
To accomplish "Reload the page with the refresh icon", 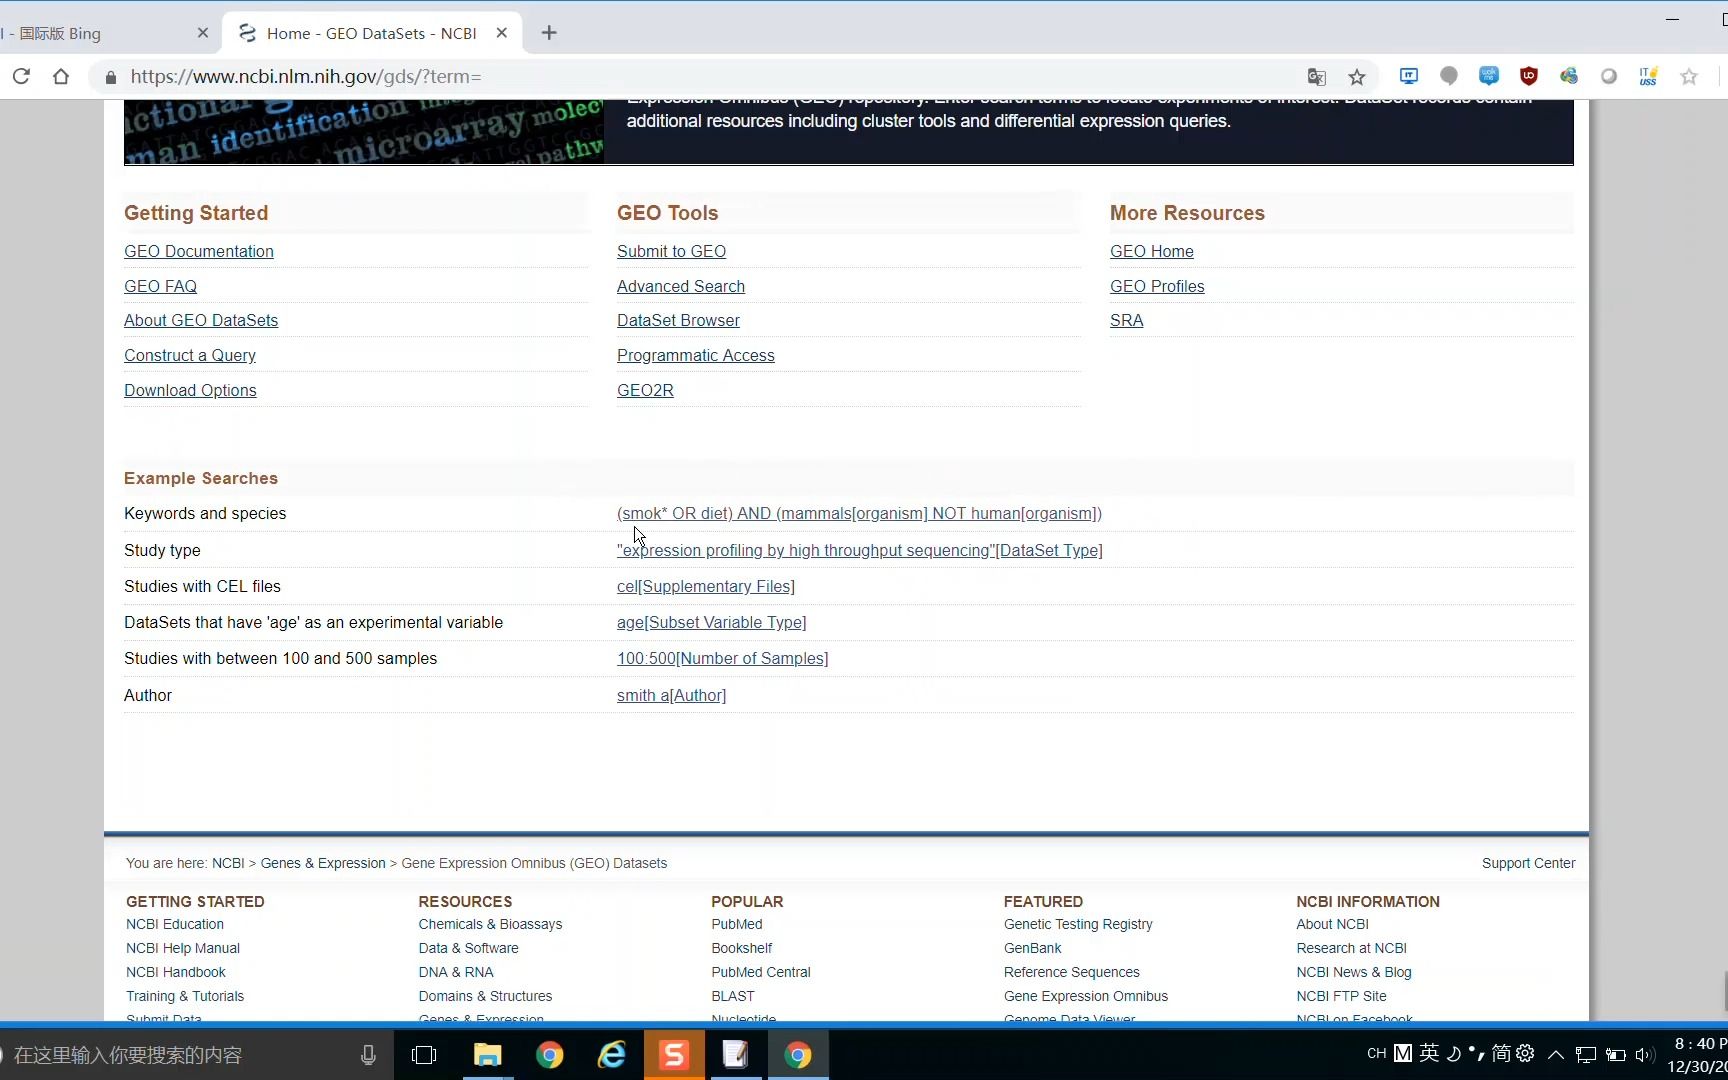I will pos(21,77).
